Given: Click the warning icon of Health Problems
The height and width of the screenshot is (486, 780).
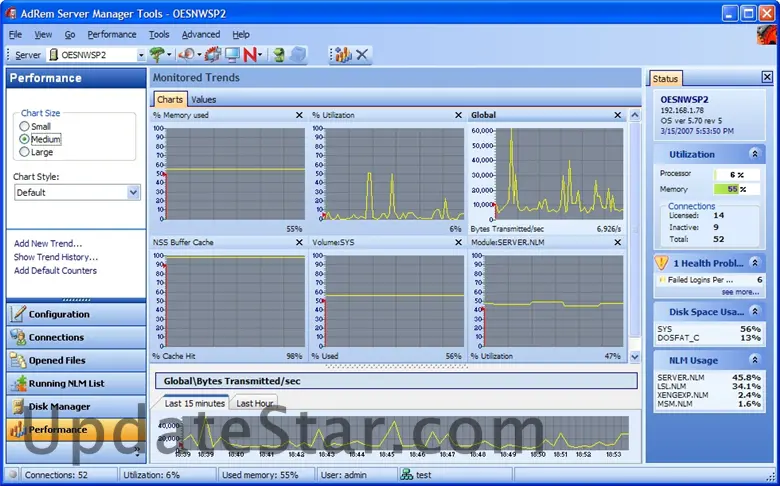Looking at the screenshot, I should pyautogui.click(x=662, y=262).
